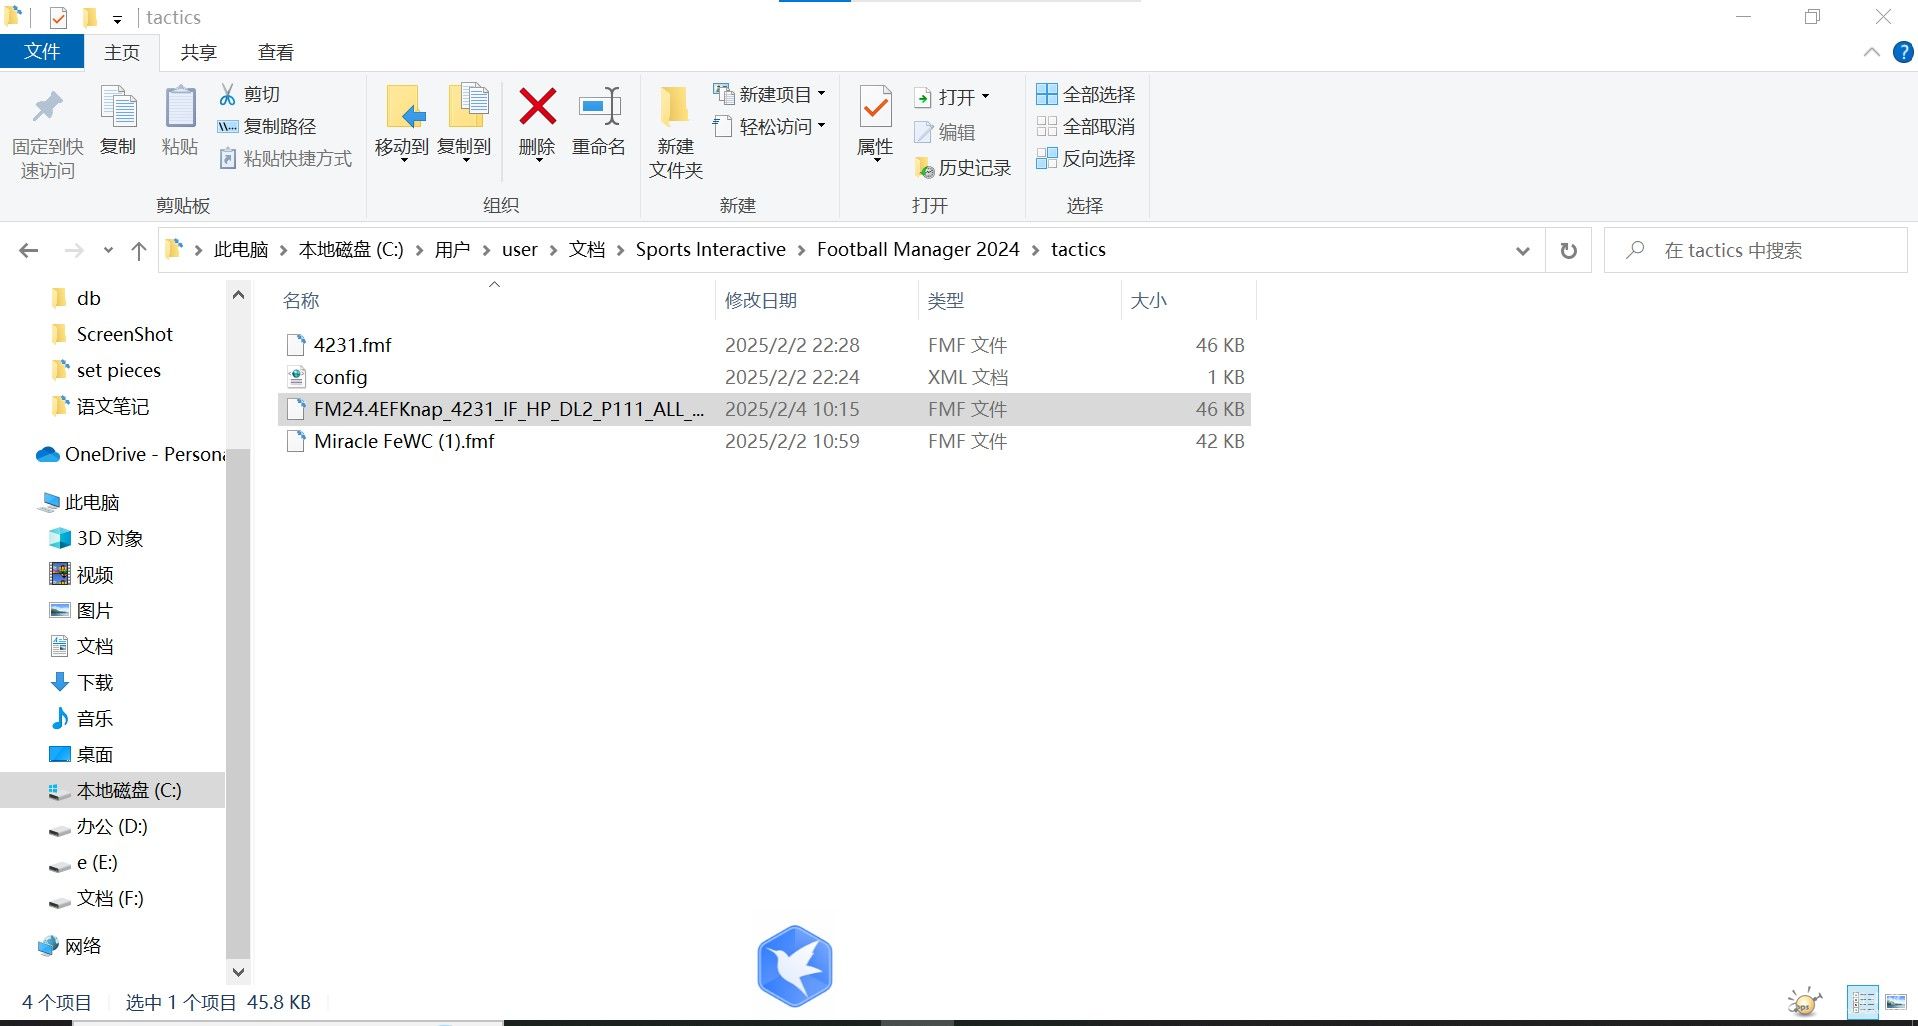Screen dimensions: 1918x1026
Task: Delete file with red X 删除
Action: pyautogui.click(x=537, y=123)
